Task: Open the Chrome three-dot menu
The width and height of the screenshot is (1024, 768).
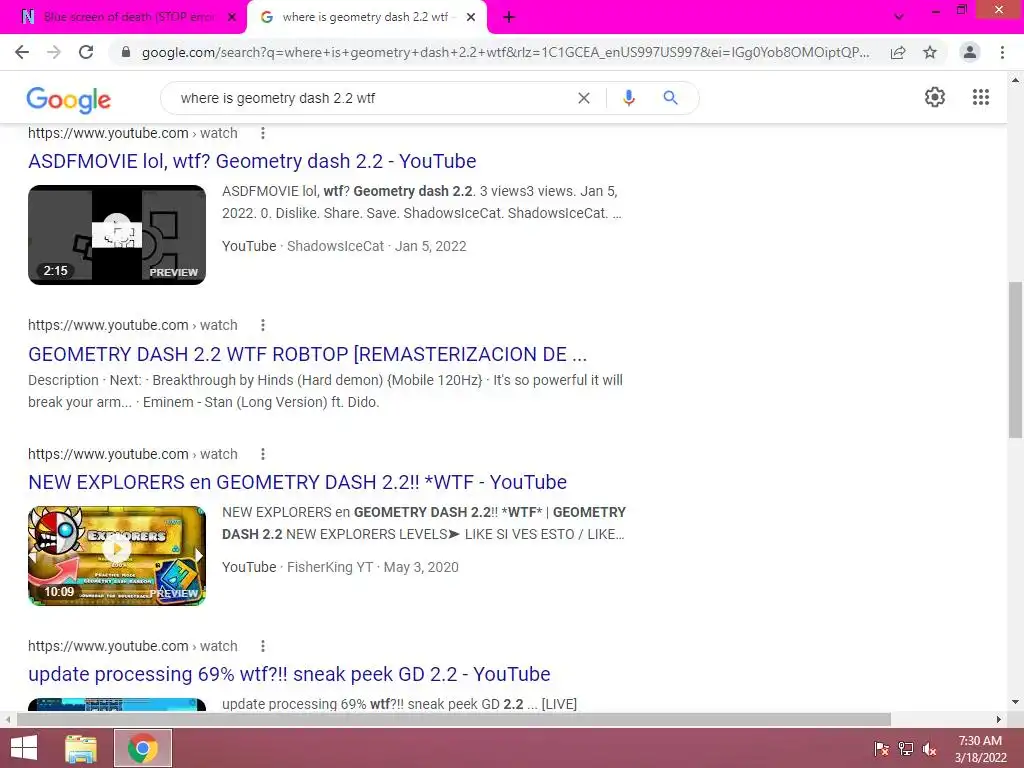Action: 1002,52
